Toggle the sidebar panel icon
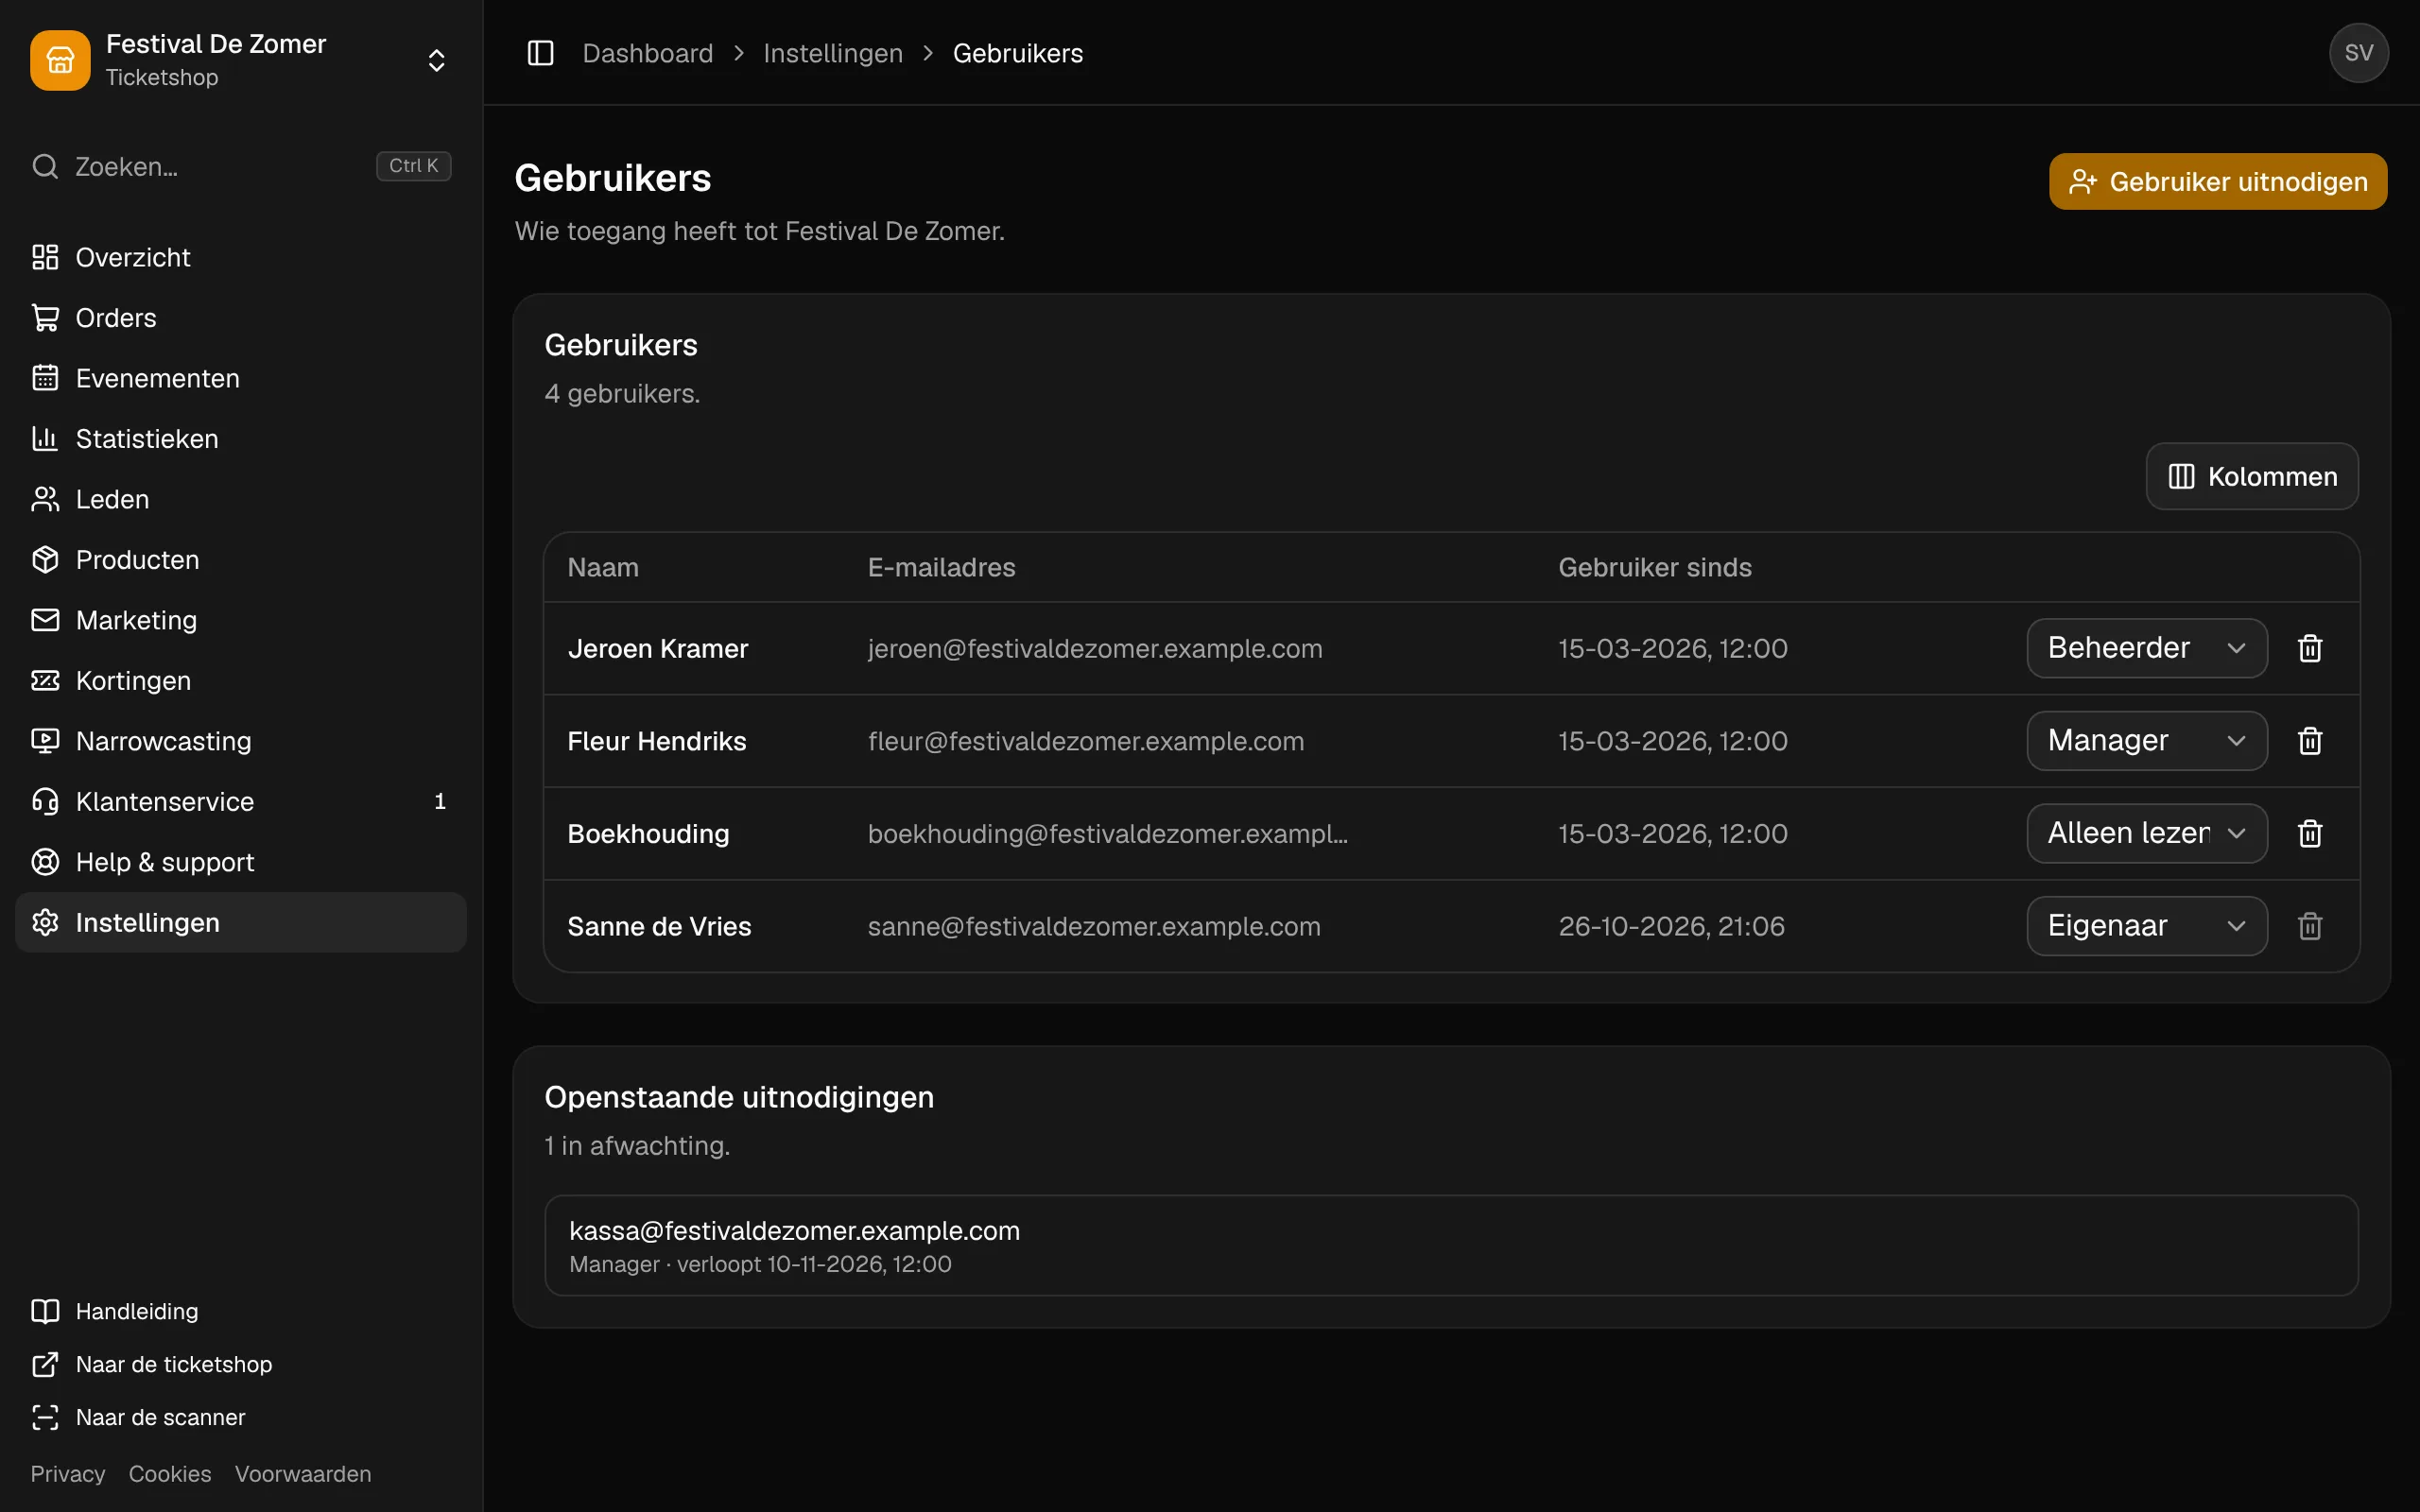 (540, 53)
